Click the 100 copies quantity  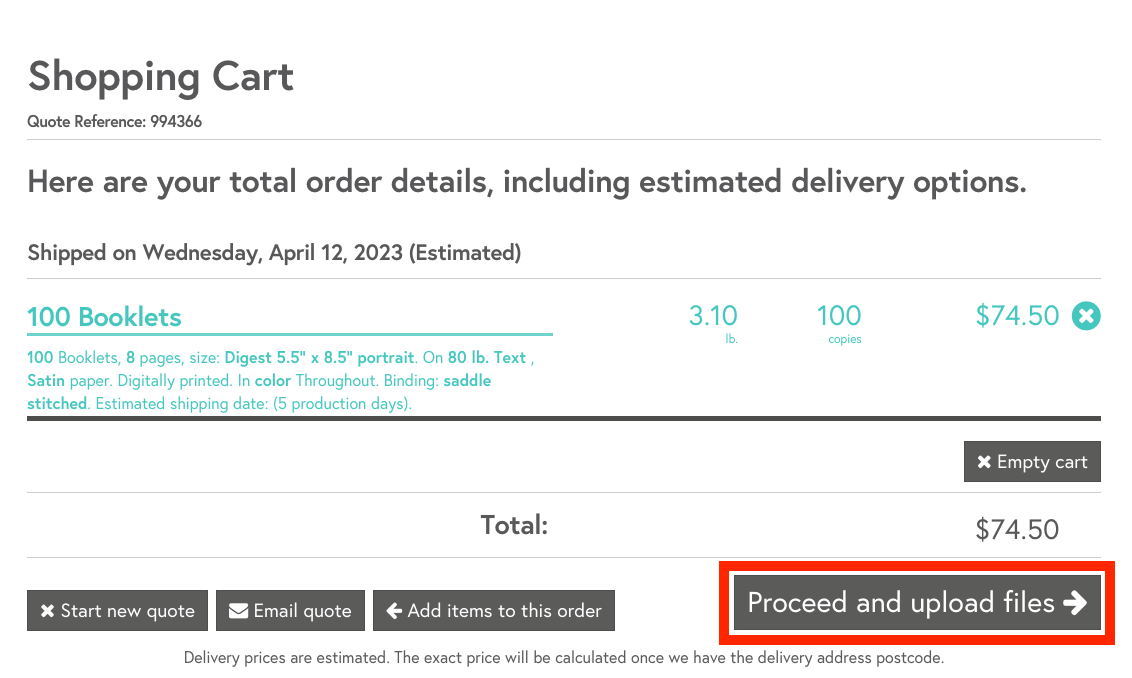pos(838,317)
